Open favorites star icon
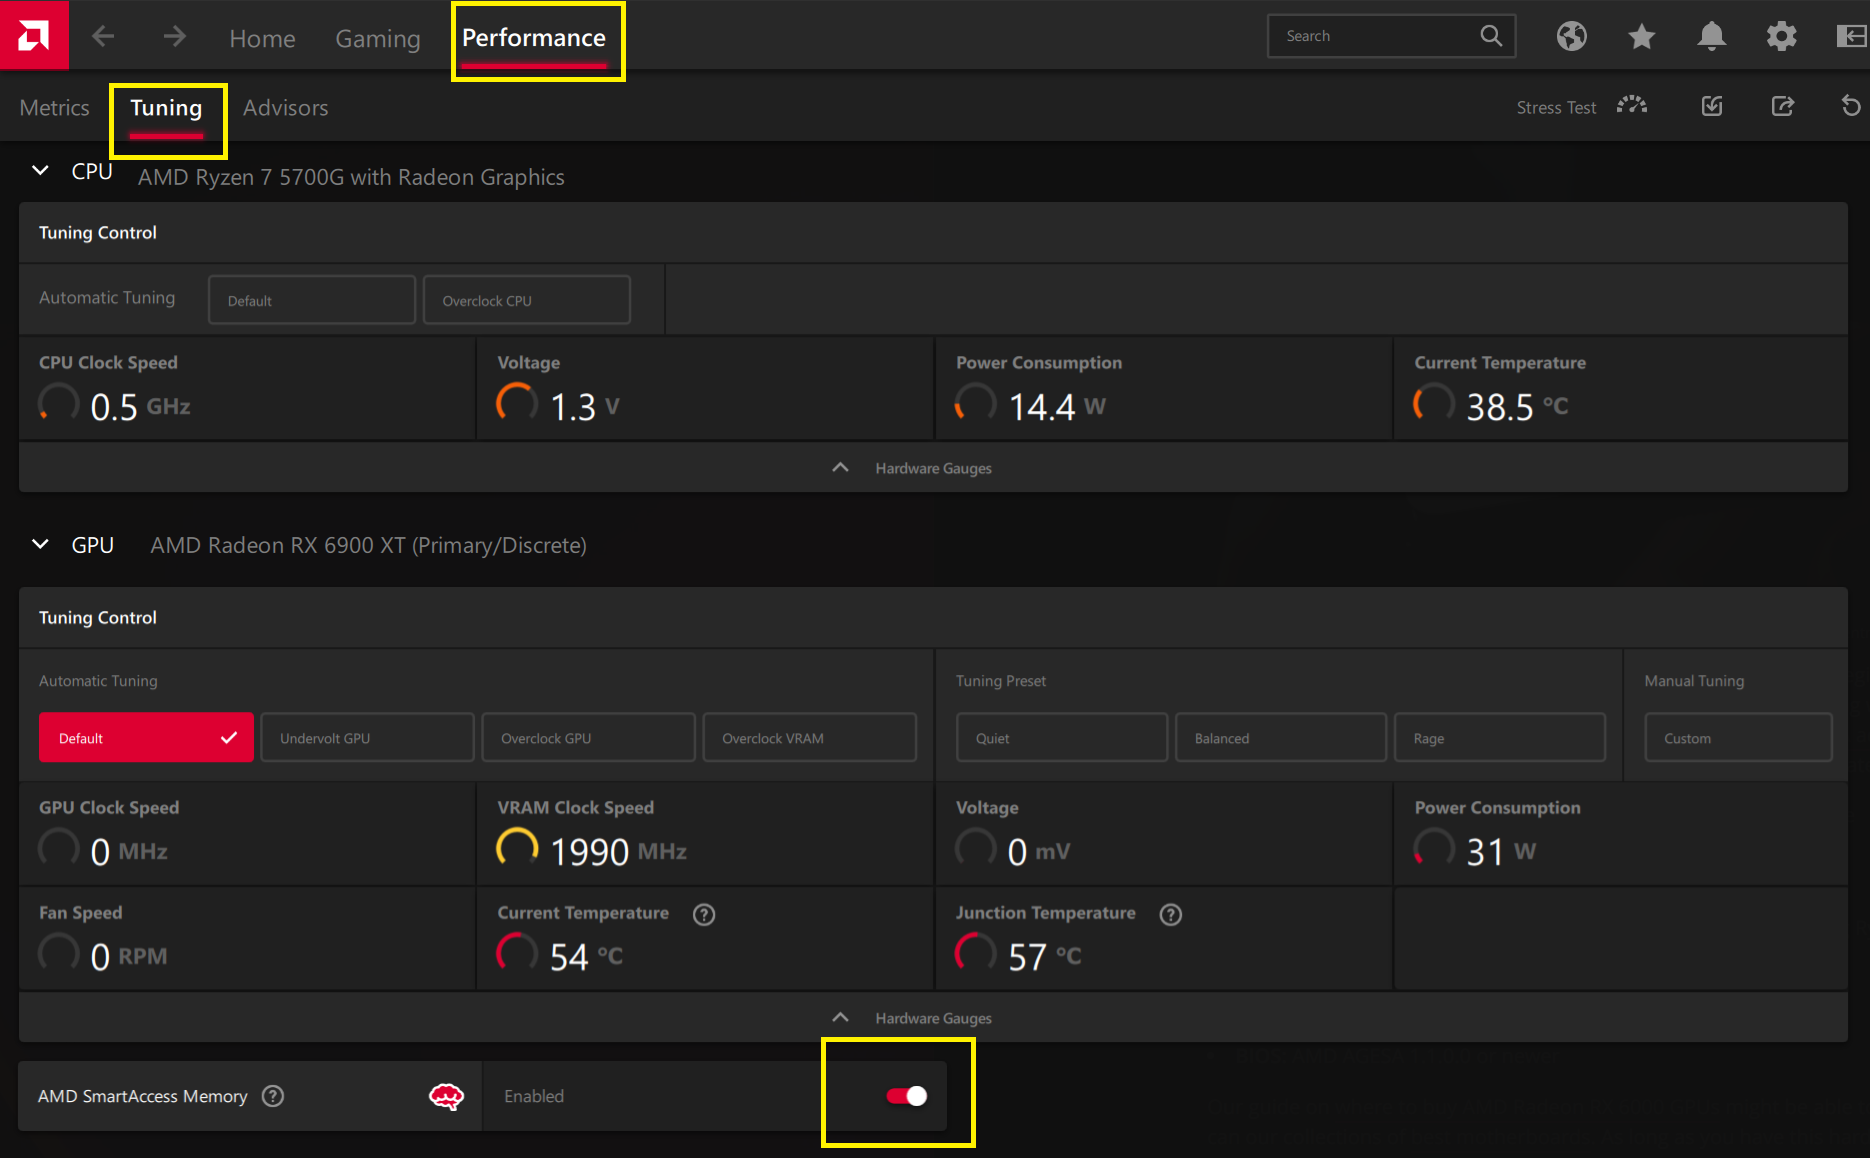Image resolution: width=1870 pixels, height=1158 pixels. point(1641,37)
